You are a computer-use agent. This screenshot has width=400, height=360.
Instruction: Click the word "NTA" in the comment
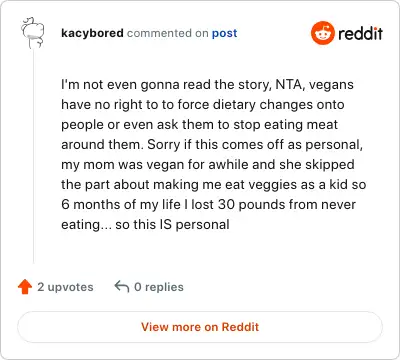289,85
